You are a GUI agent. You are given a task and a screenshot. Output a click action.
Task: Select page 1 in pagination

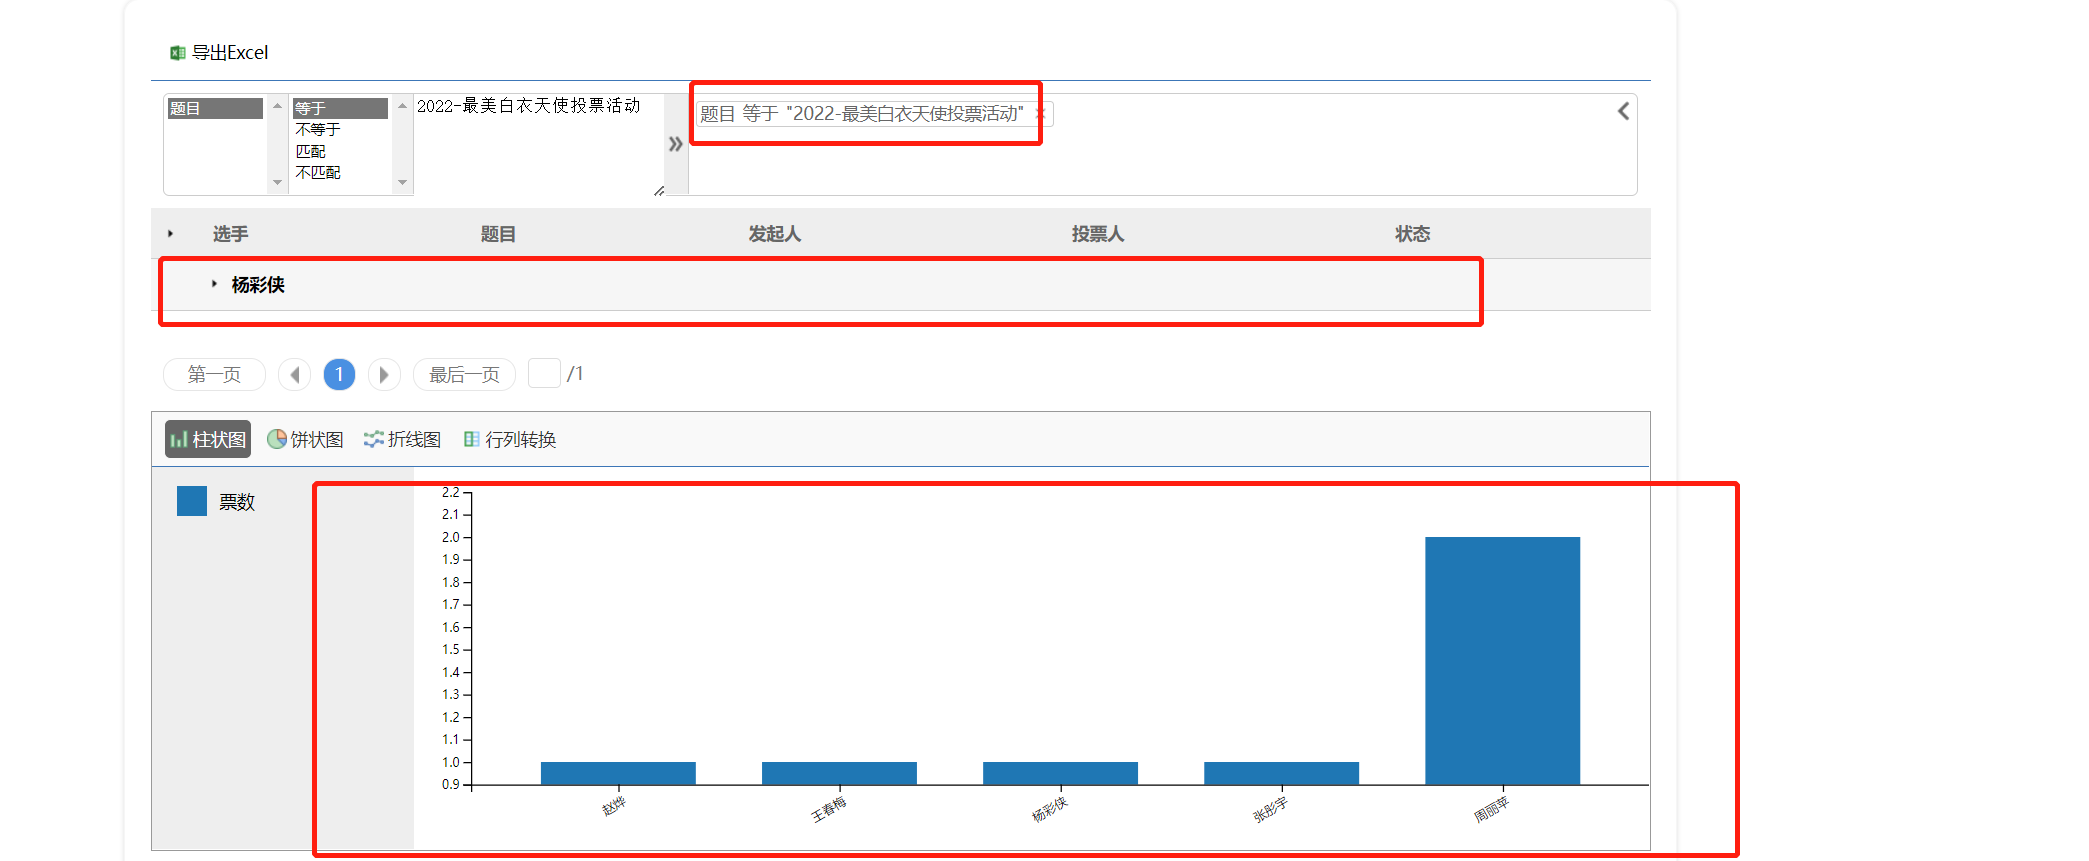(339, 374)
